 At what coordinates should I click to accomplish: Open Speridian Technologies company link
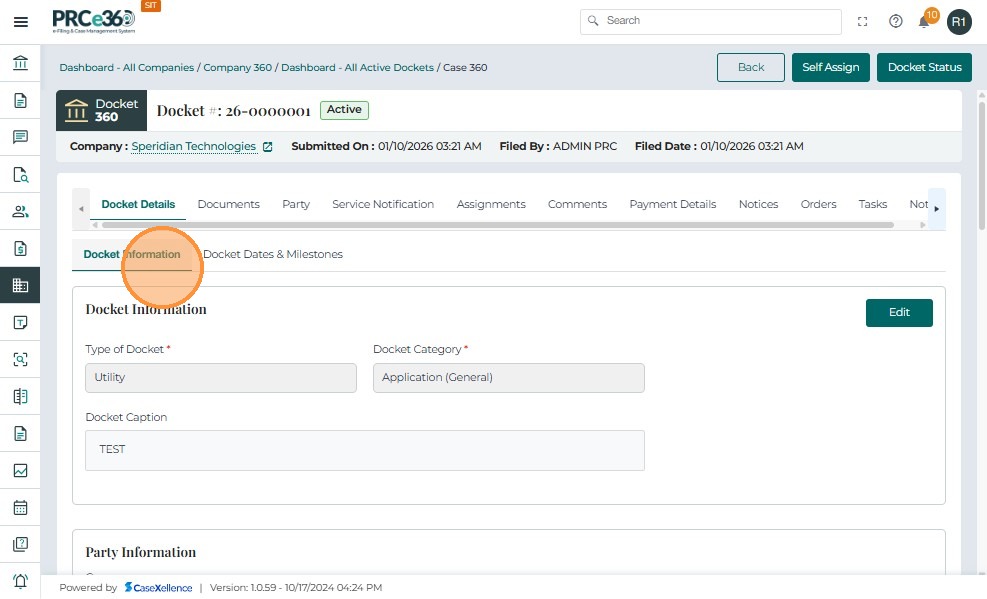coord(194,147)
